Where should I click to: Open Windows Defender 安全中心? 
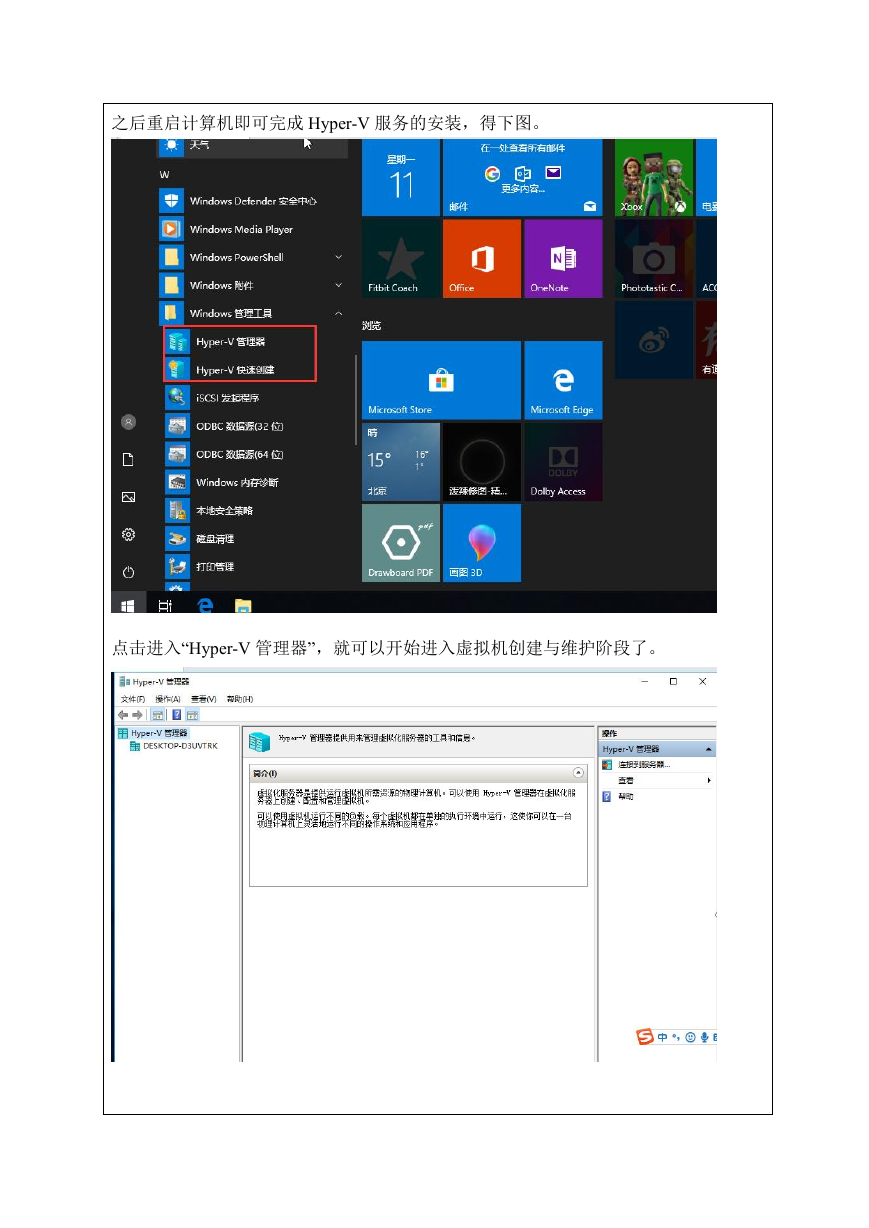(253, 201)
